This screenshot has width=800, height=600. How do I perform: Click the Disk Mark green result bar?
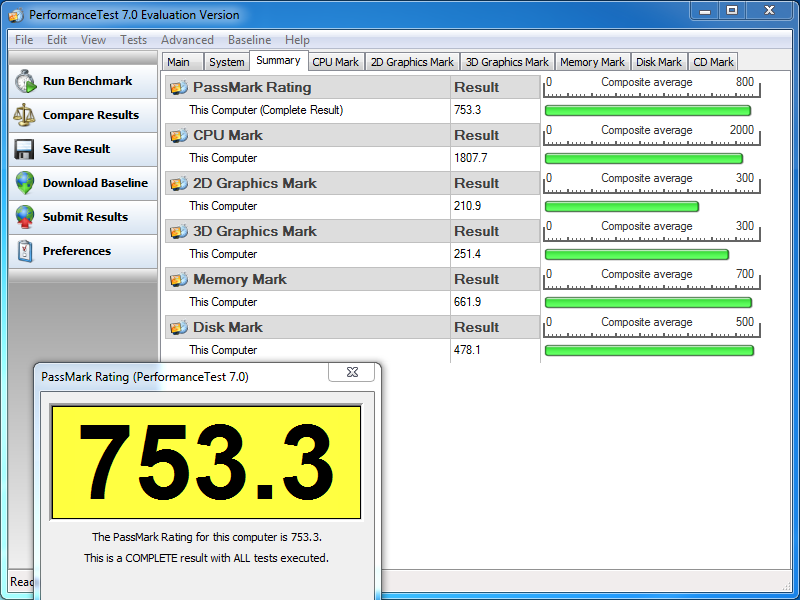(x=649, y=351)
